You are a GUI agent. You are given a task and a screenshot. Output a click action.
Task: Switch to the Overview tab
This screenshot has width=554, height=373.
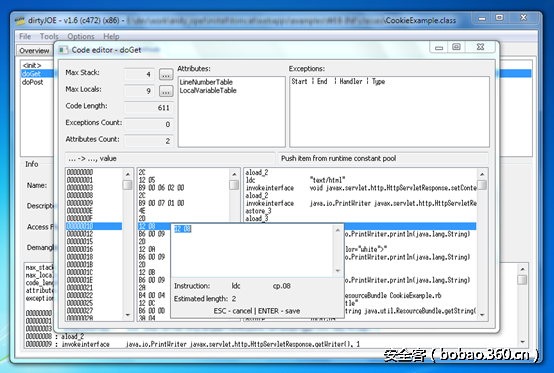tap(34, 51)
